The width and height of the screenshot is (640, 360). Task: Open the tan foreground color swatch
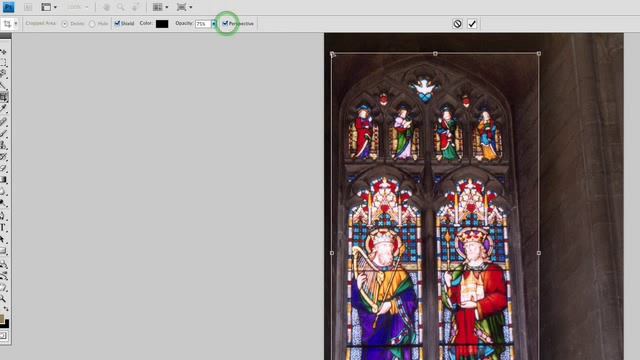tap(2, 318)
